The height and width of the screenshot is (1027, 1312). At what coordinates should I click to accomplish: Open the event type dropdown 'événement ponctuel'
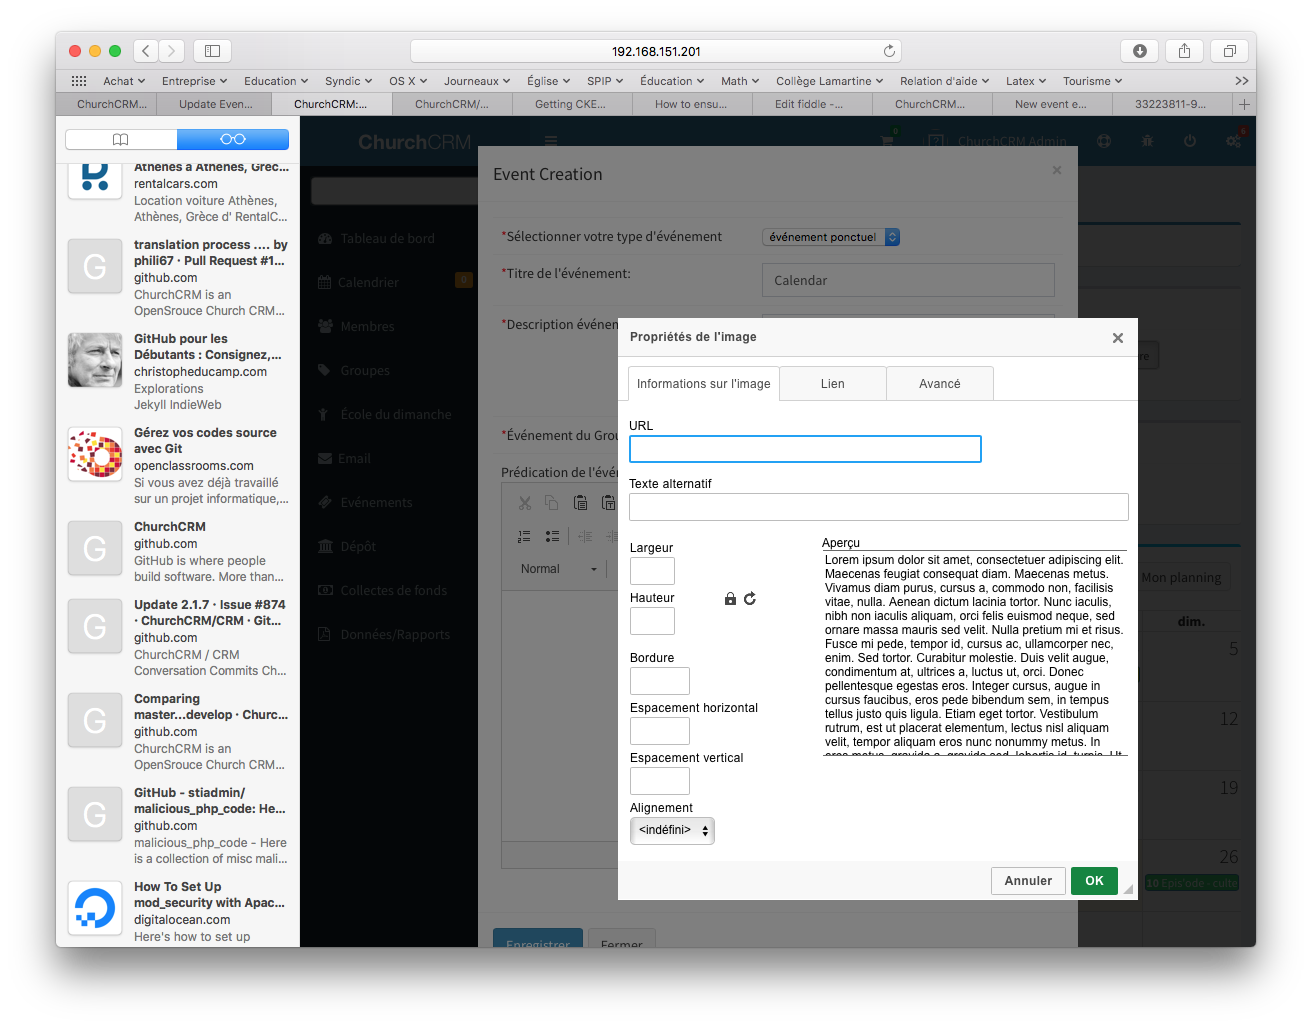click(x=831, y=237)
